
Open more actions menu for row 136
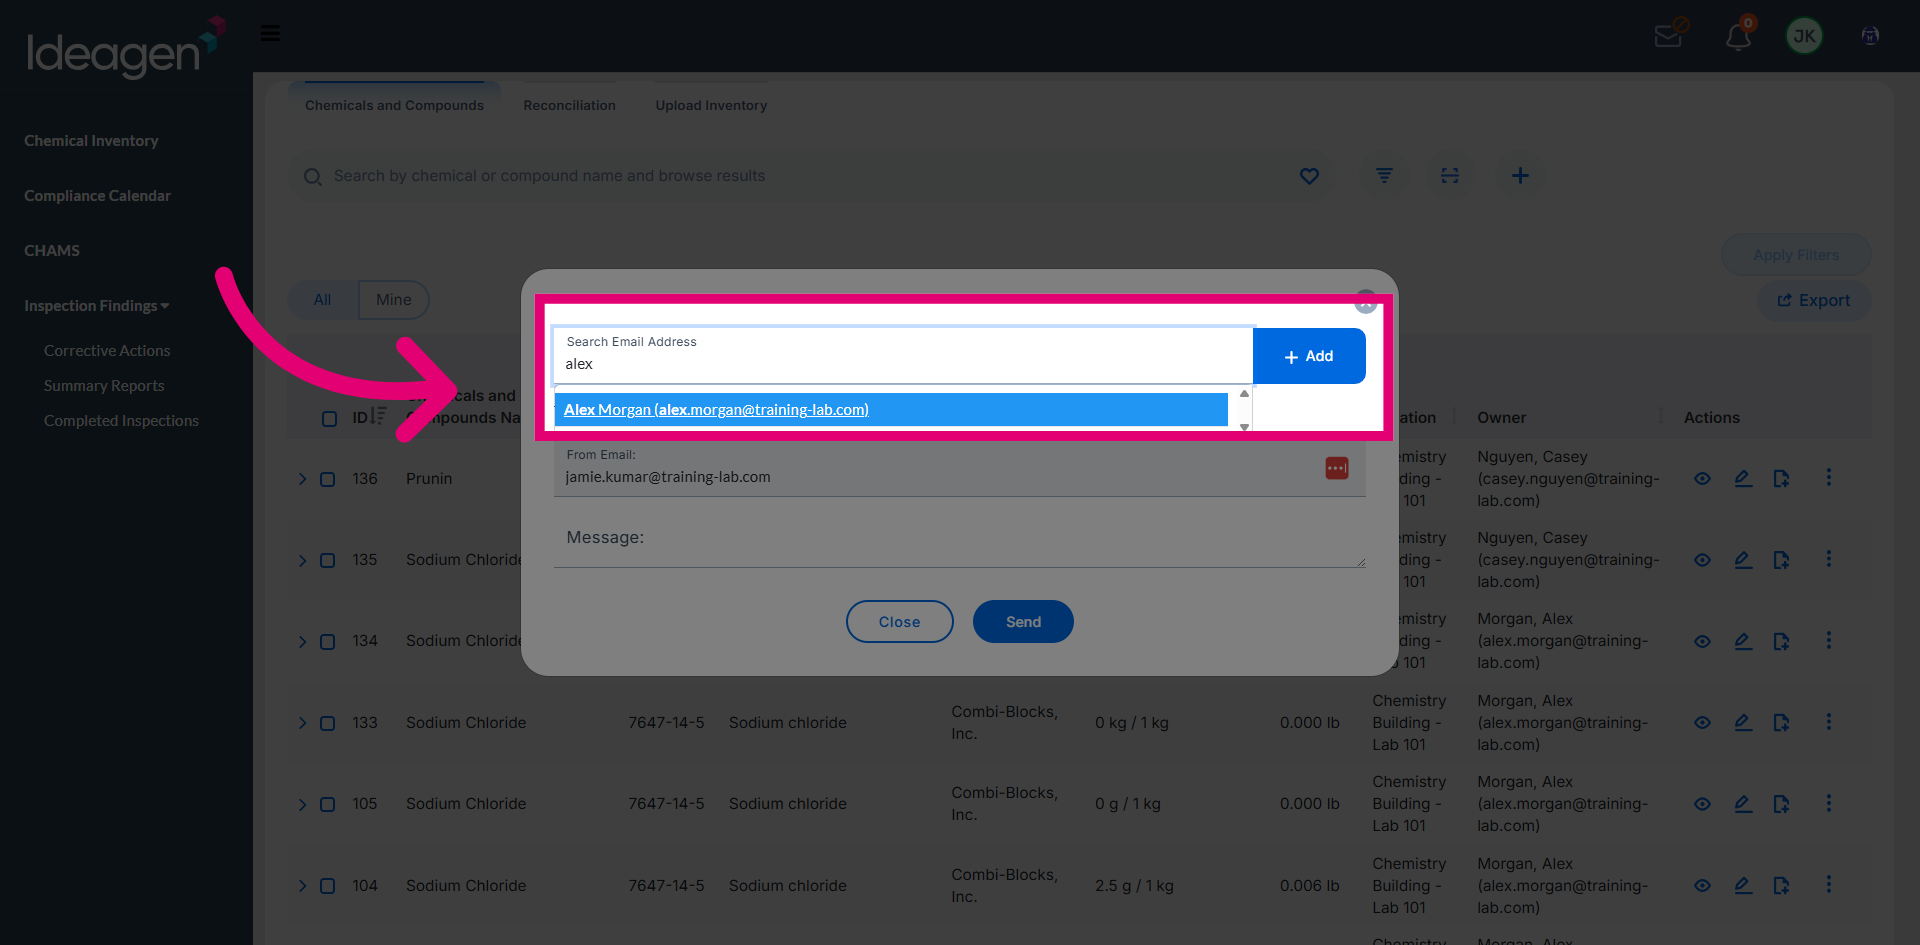click(1829, 478)
